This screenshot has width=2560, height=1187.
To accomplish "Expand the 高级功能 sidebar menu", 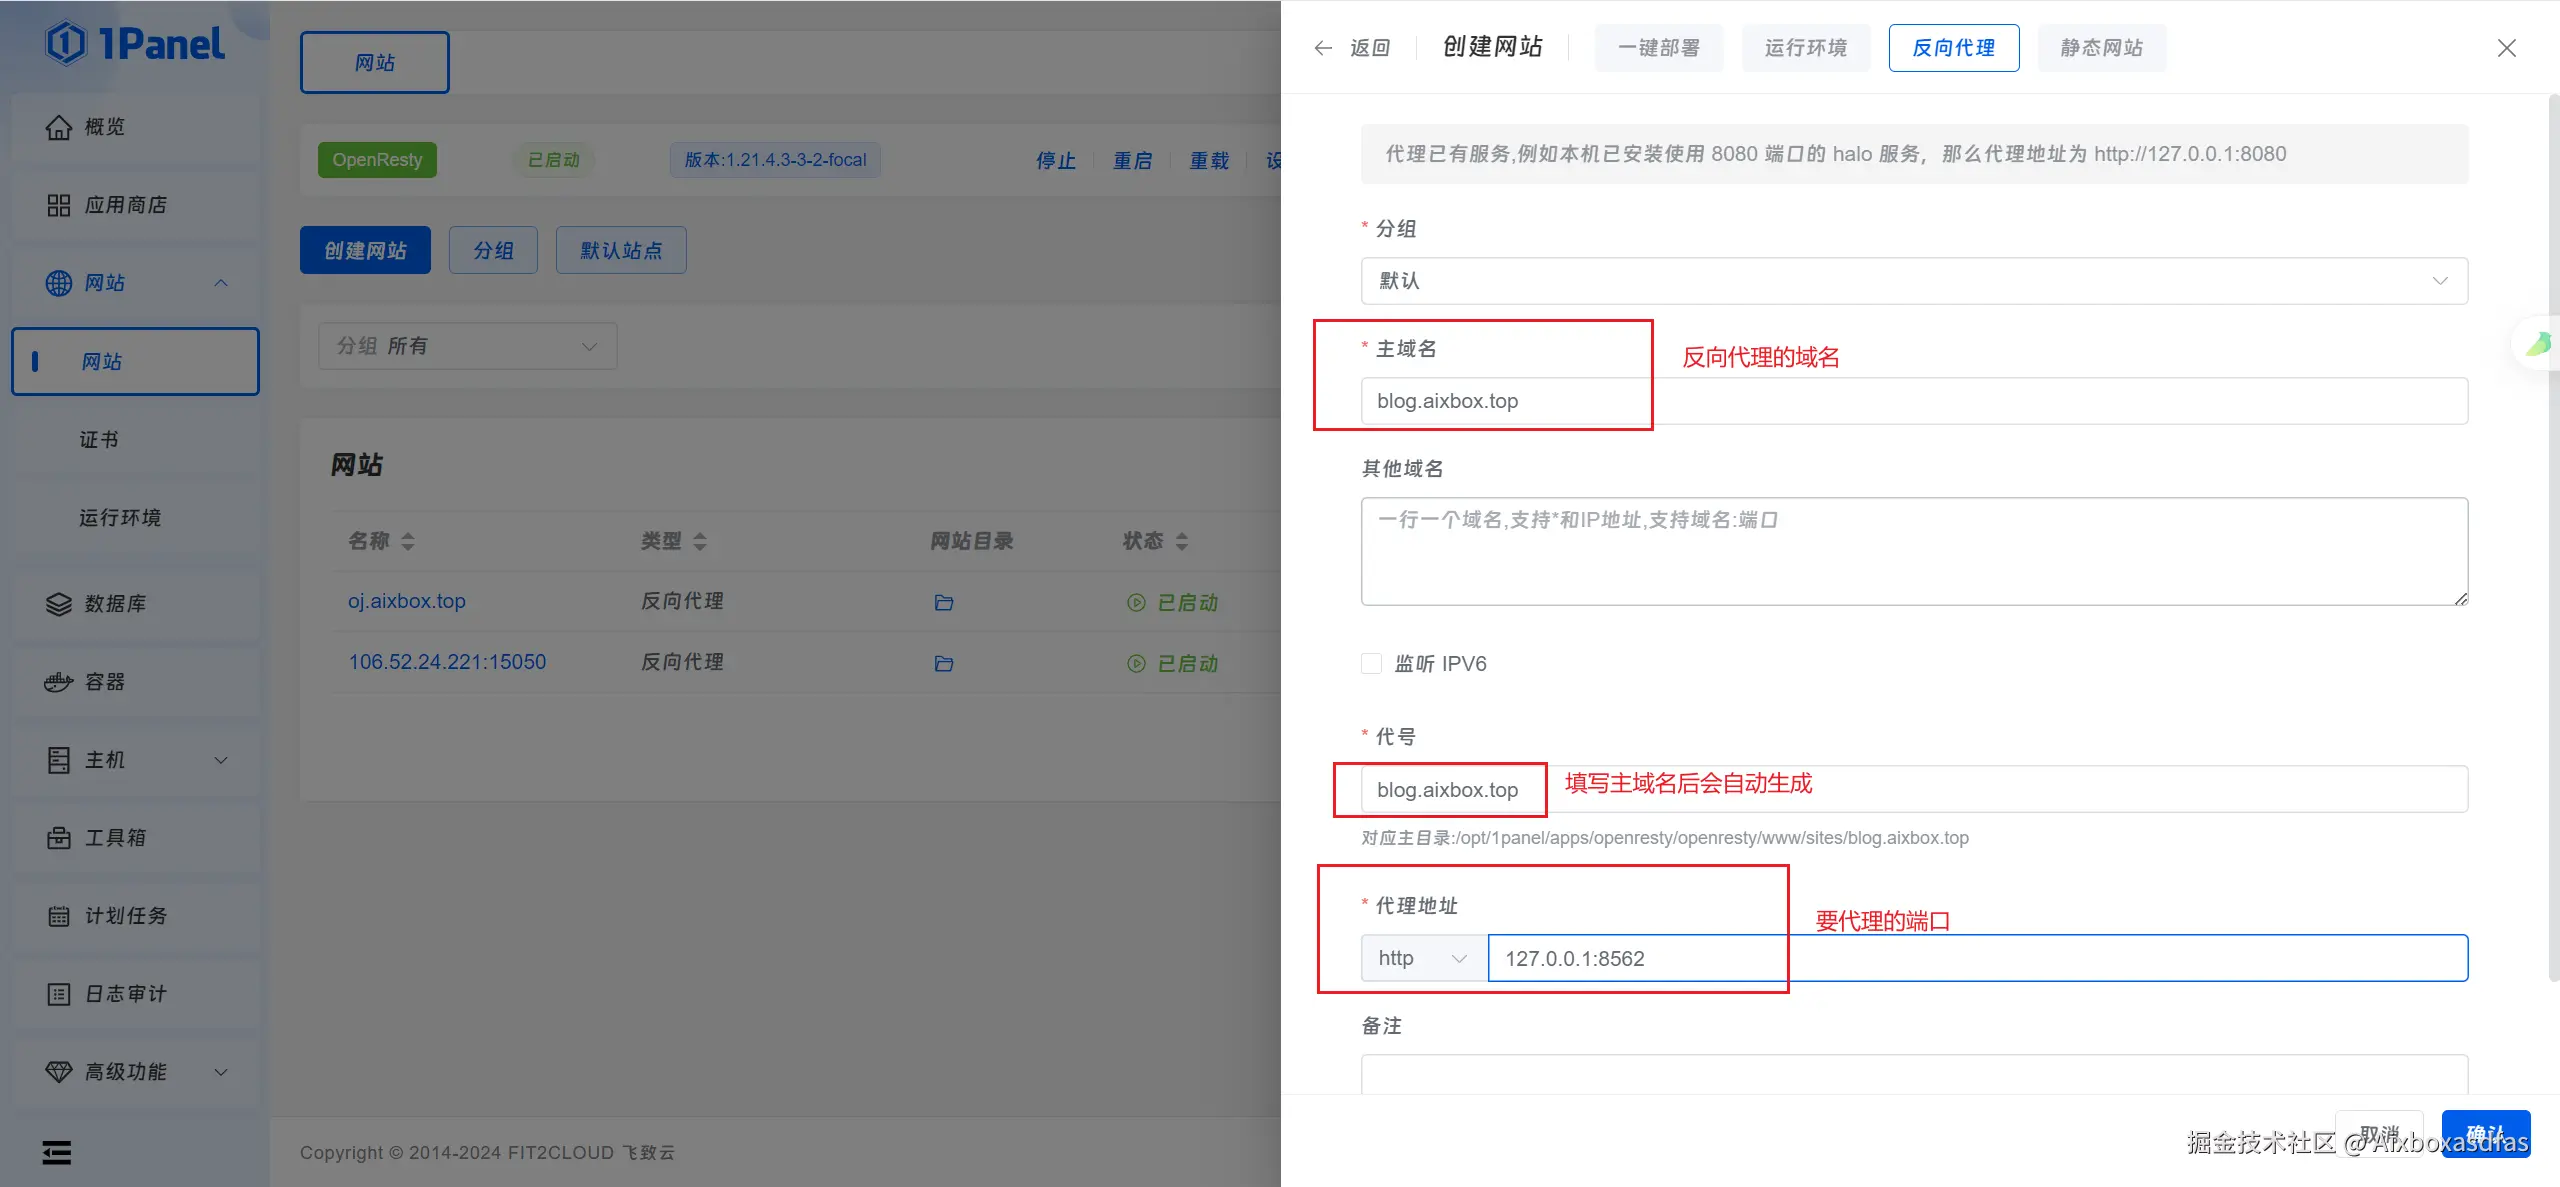I will coord(221,1072).
